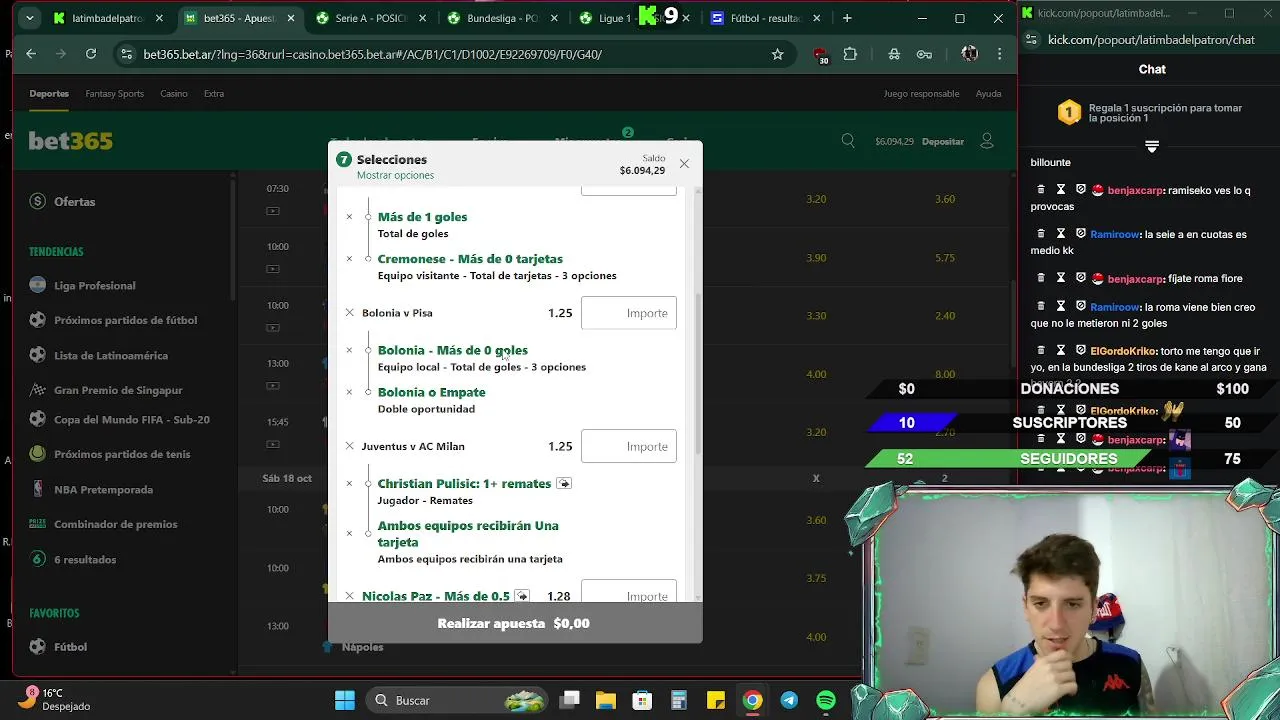The image size is (1280, 720).
Task: Open Juego responsable link
Action: click(x=921, y=94)
